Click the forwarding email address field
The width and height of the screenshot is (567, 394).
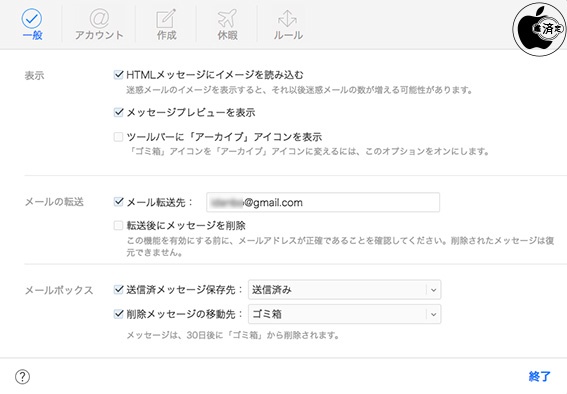click(323, 202)
